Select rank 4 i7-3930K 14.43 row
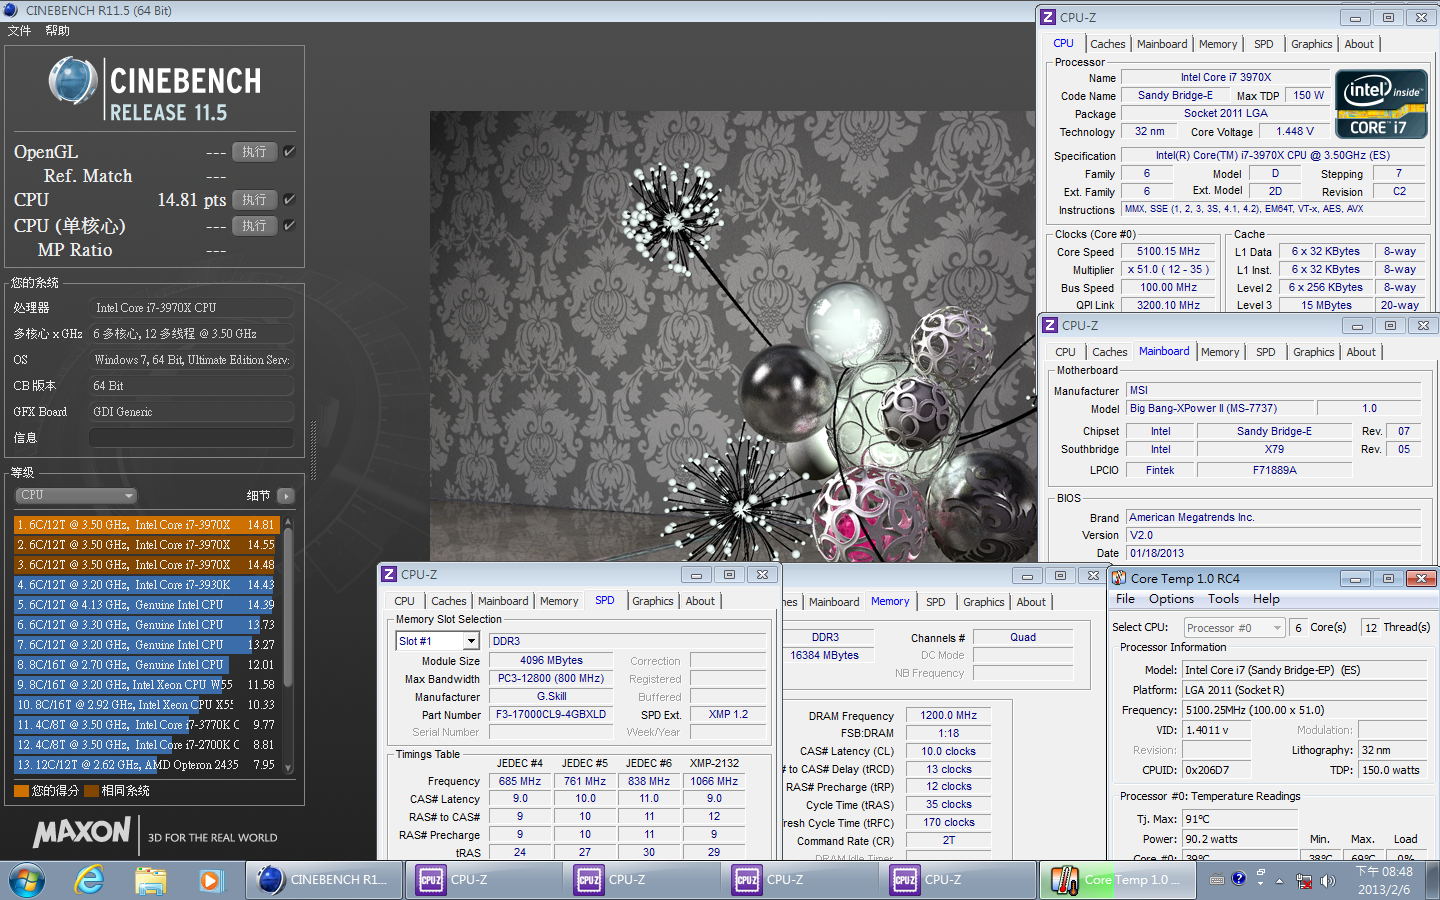1440x900 pixels. pyautogui.click(x=146, y=584)
